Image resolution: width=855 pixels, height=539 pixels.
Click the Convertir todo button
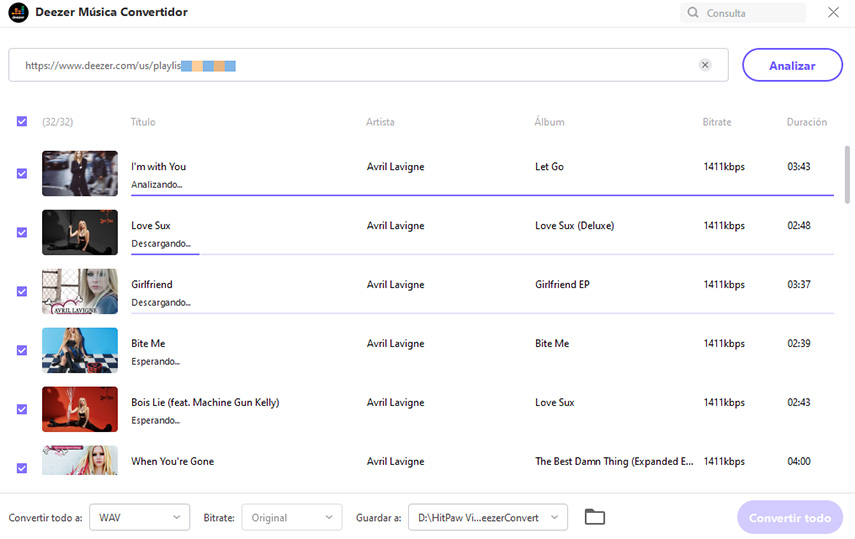point(790,517)
